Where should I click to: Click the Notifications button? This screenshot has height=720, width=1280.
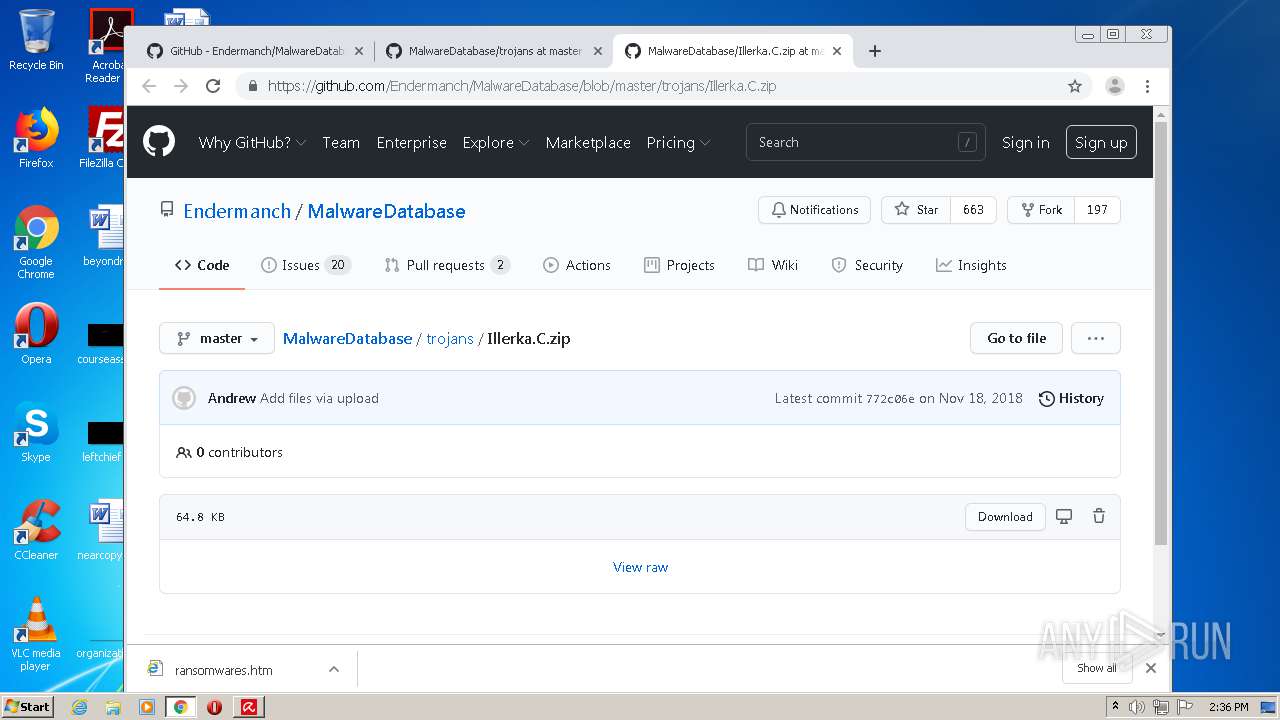click(814, 210)
